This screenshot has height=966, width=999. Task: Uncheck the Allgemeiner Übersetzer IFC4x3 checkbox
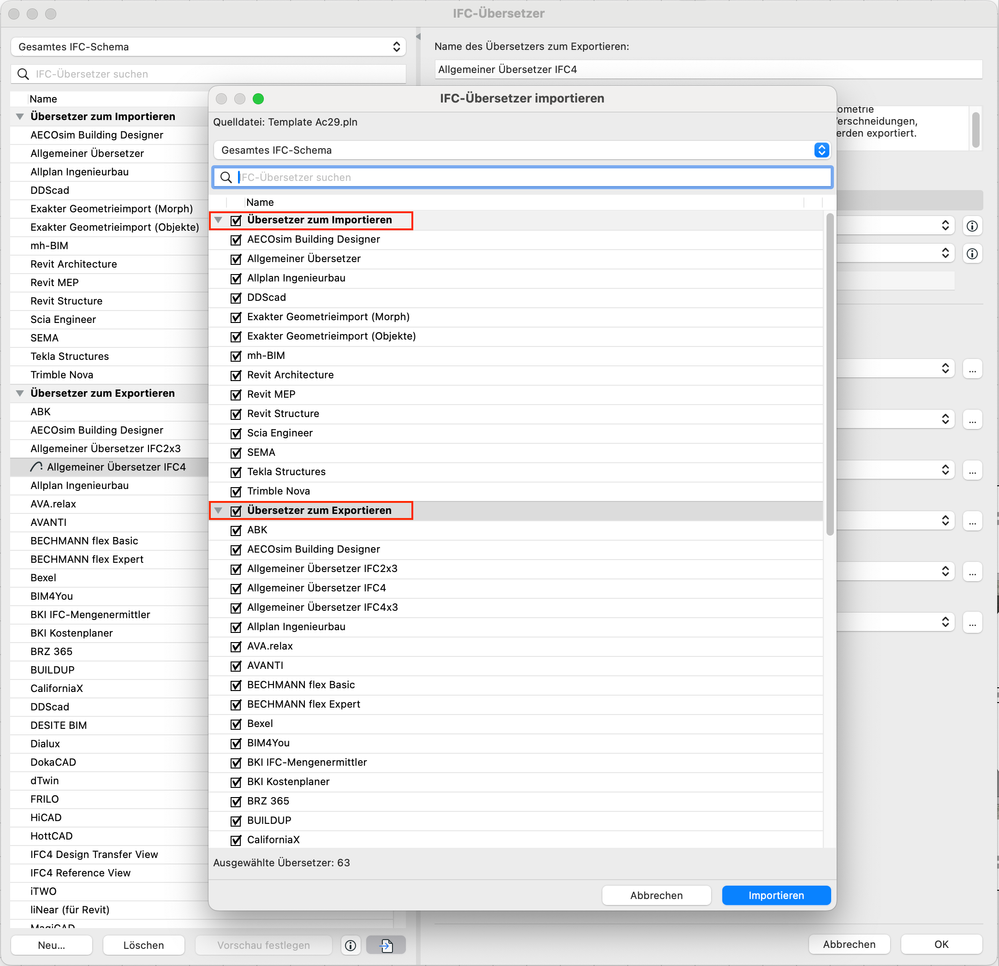tap(236, 608)
